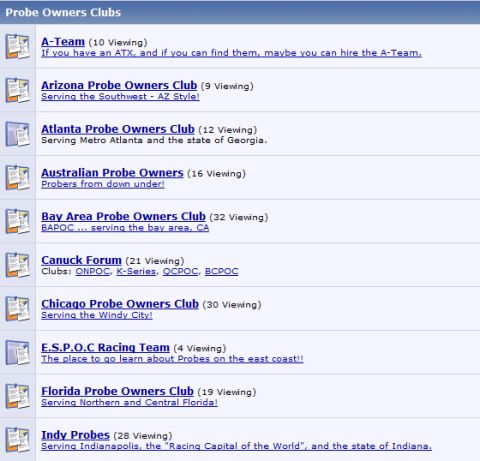This screenshot has width=480, height=461.
Task: Click the 'Probers from down under!' description link
Action: coord(103,184)
